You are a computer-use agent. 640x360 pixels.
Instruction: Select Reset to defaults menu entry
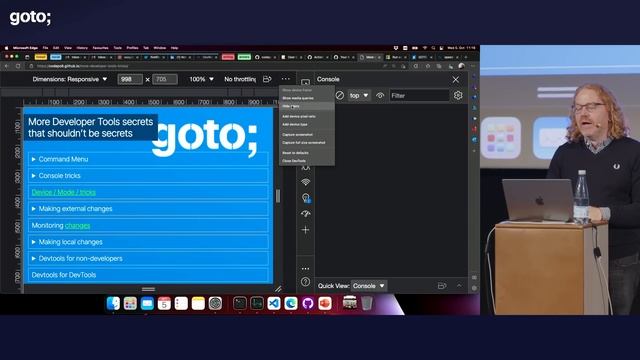(x=307, y=153)
